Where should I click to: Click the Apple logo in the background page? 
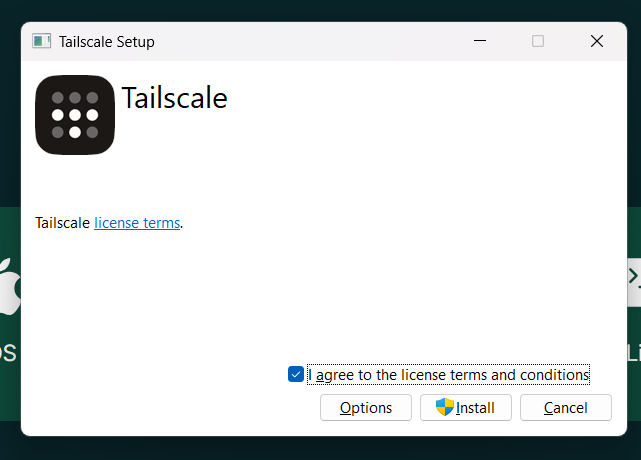pyautogui.click(x=10, y=286)
